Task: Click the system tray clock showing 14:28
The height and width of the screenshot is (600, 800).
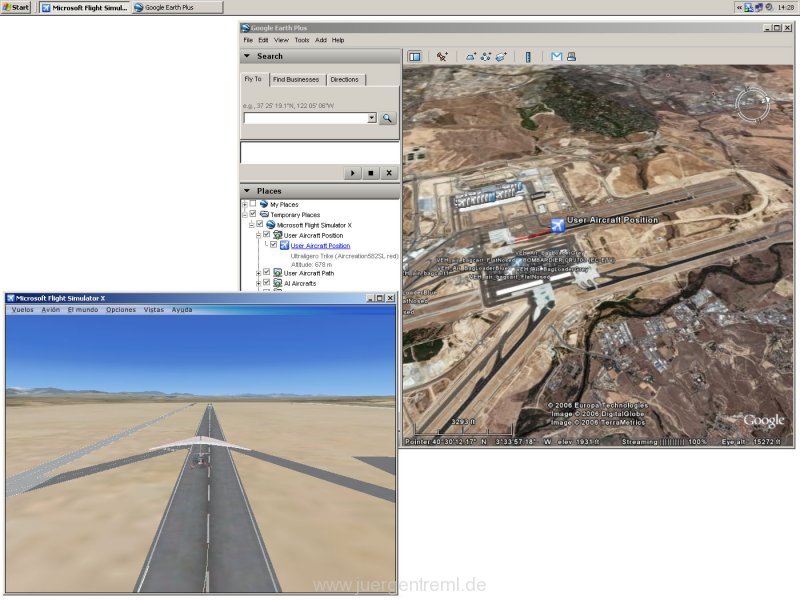Action: [x=786, y=8]
